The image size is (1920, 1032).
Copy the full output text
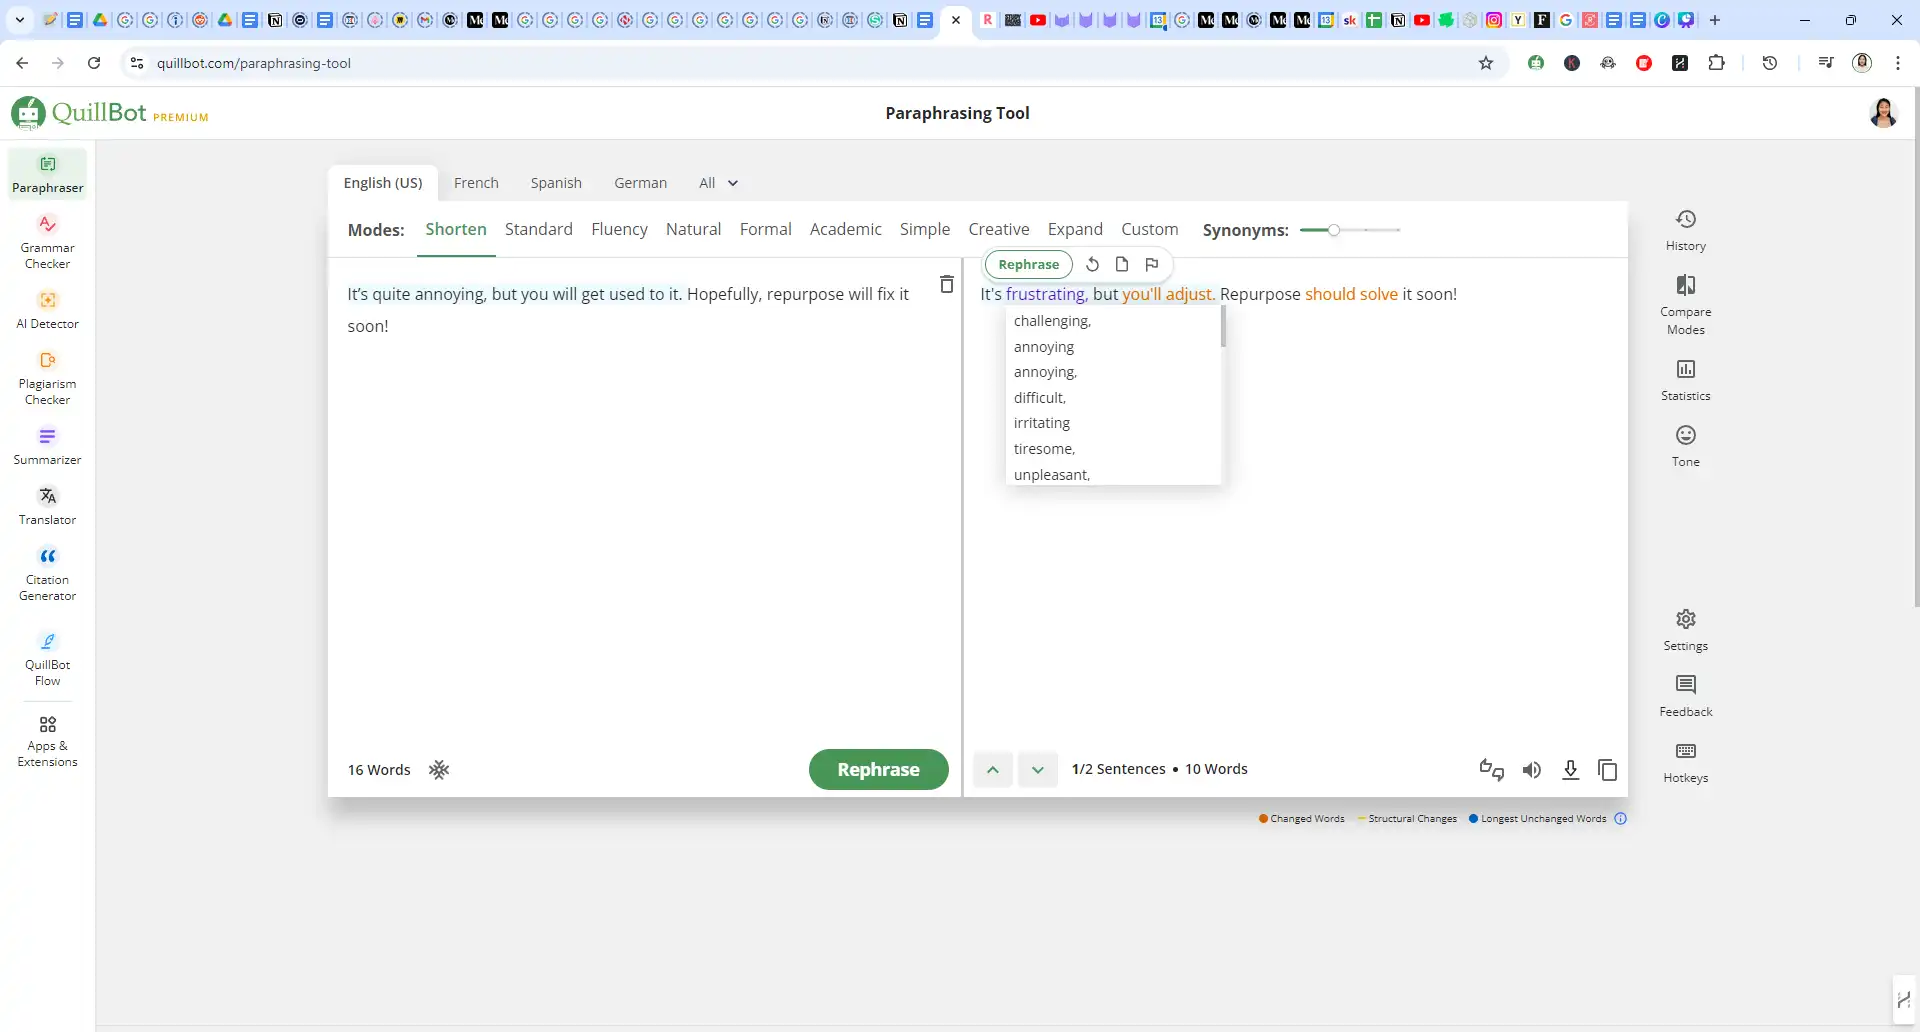click(1607, 769)
